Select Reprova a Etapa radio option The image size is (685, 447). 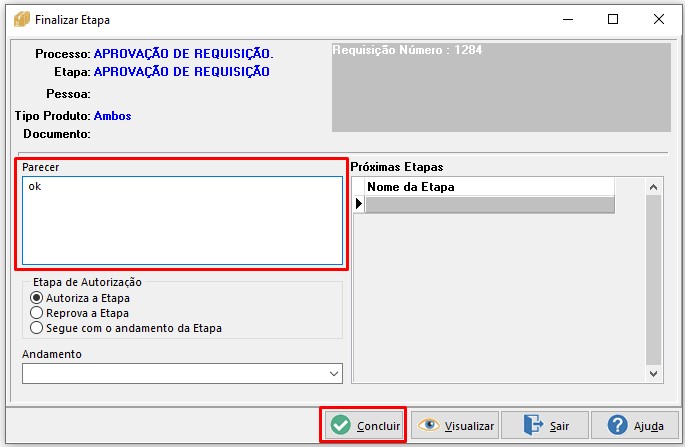[x=80, y=313]
